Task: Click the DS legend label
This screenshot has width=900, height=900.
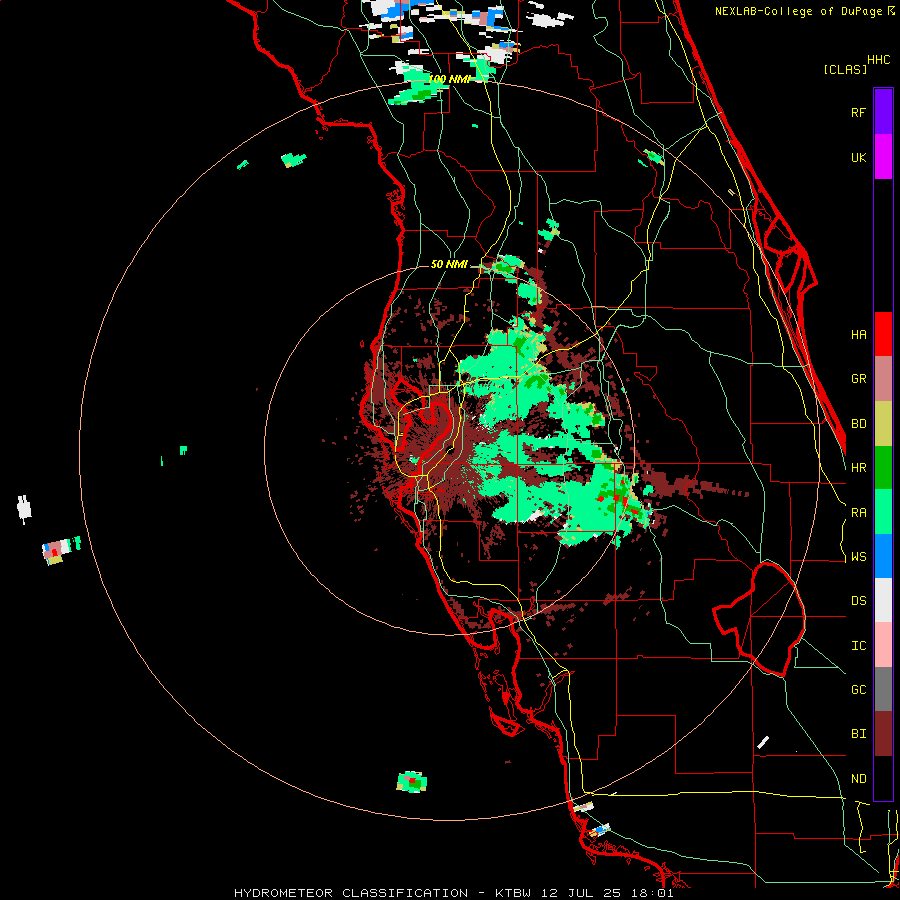Action: (858, 601)
